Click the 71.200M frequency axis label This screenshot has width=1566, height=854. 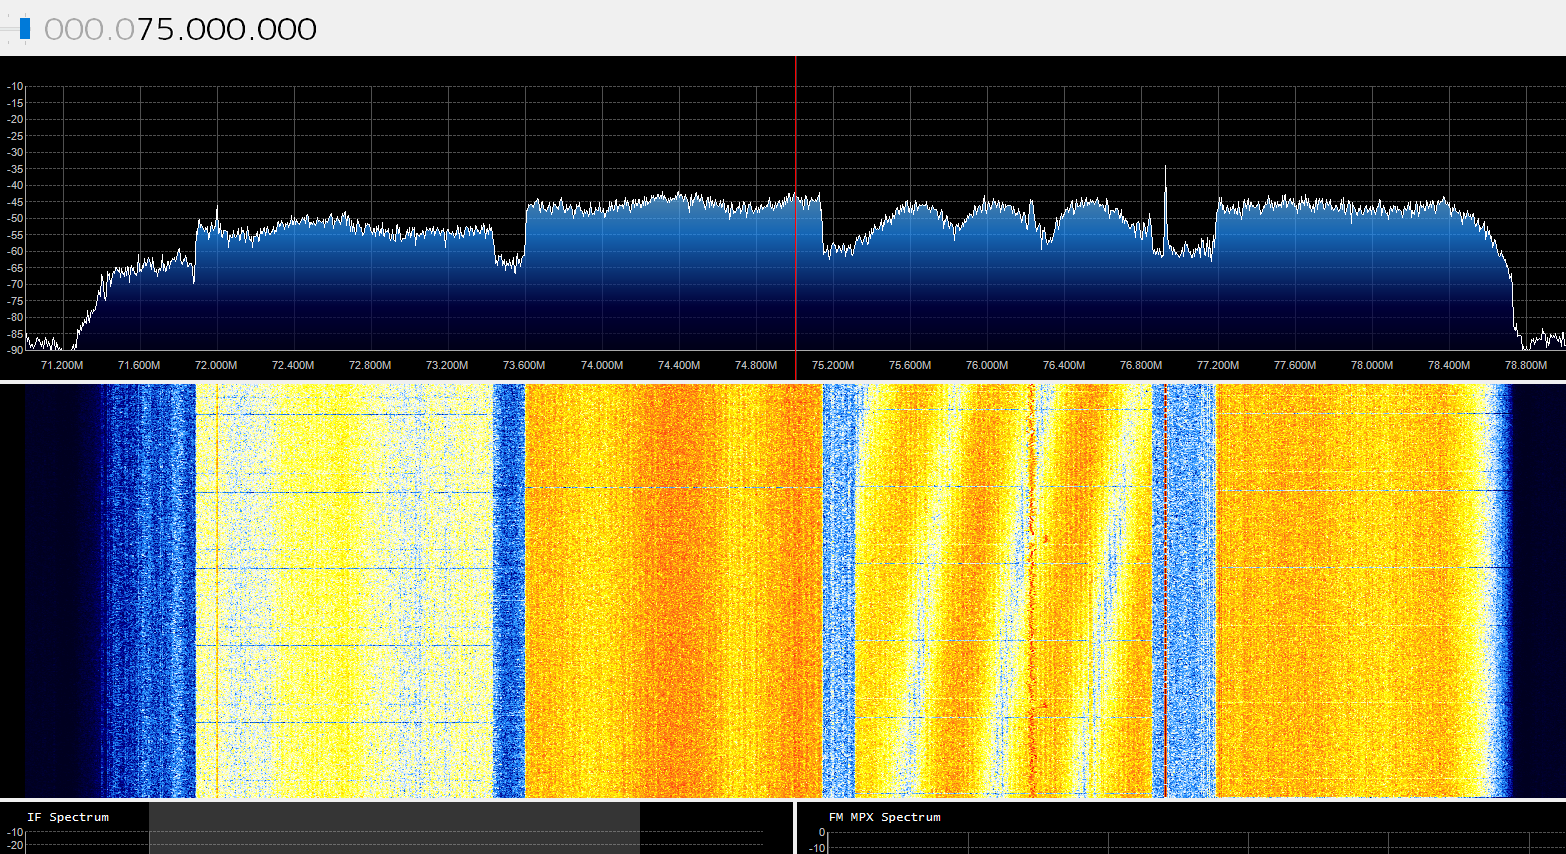[62, 365]
